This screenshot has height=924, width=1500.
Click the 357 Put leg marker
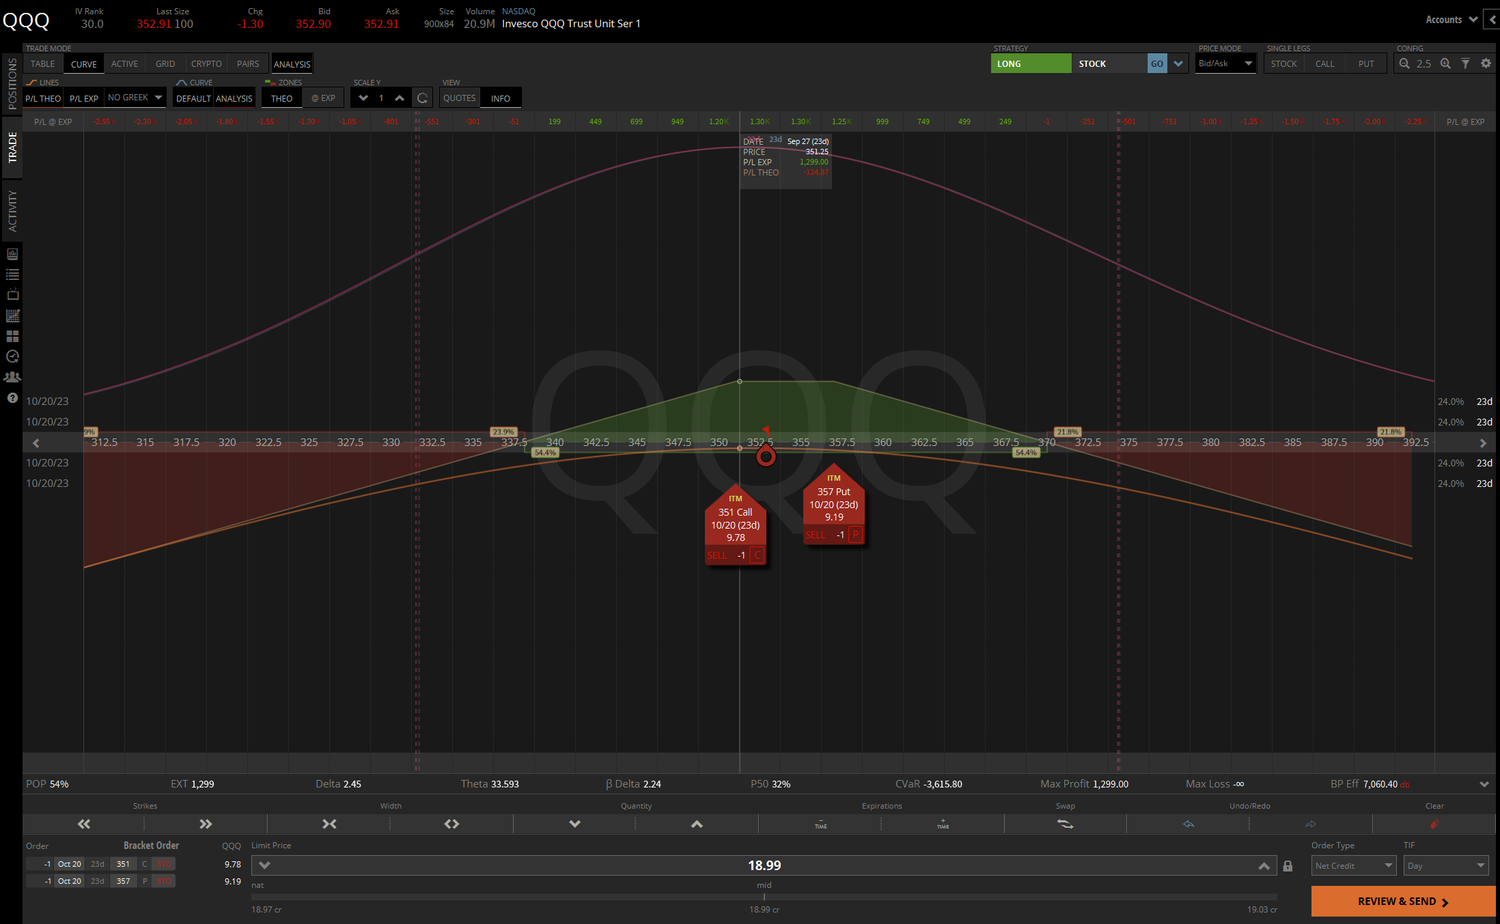[x=834, y=504]
